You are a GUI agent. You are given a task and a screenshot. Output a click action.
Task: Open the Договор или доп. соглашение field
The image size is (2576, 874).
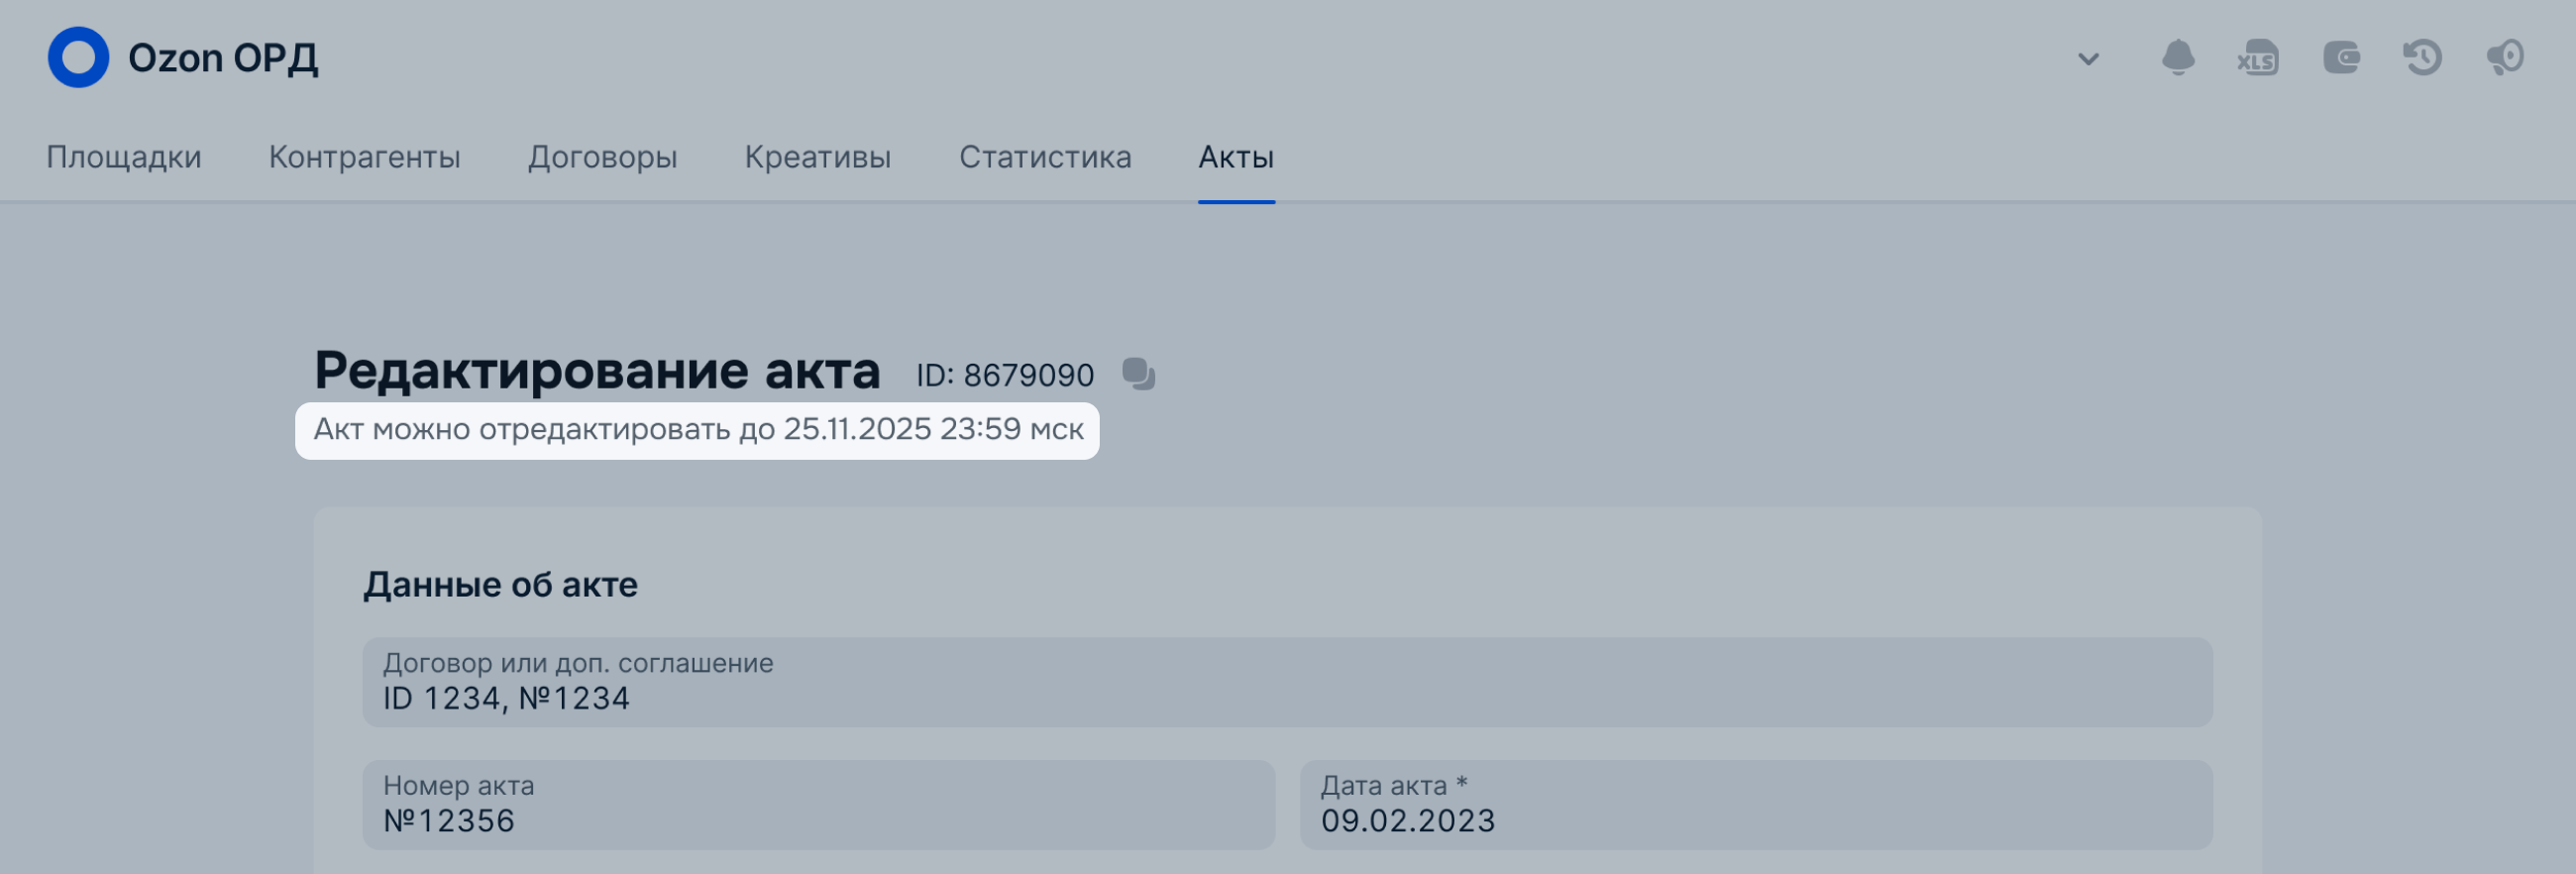coord(1287,682)
